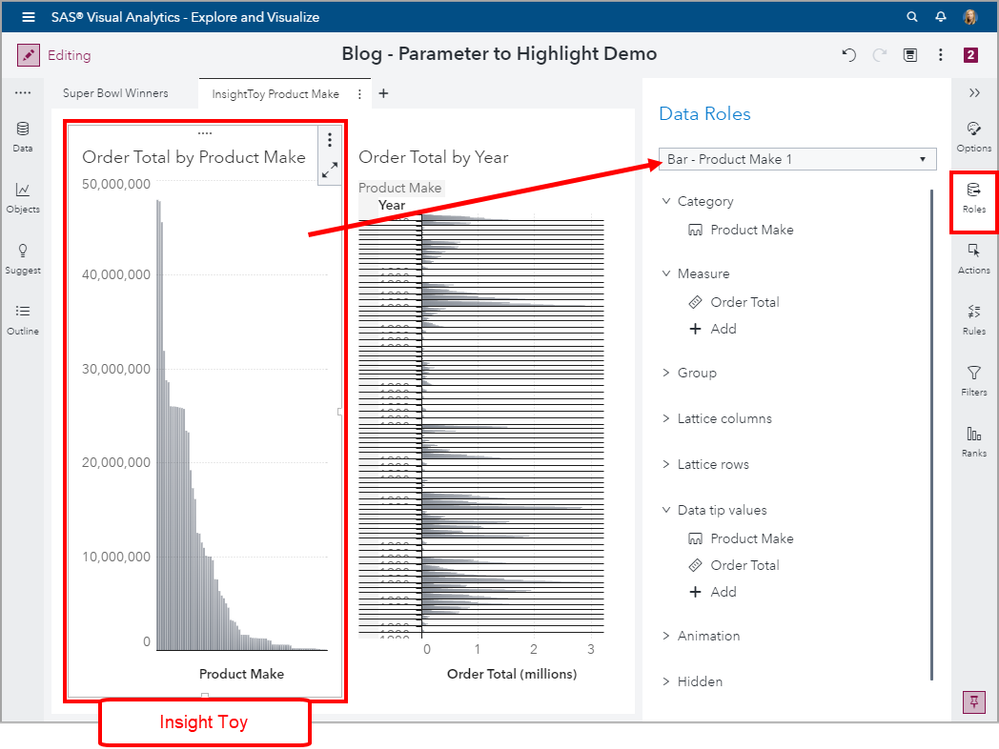Collapse the Category role section
The image size is (999, 749).
coord(666,202)
